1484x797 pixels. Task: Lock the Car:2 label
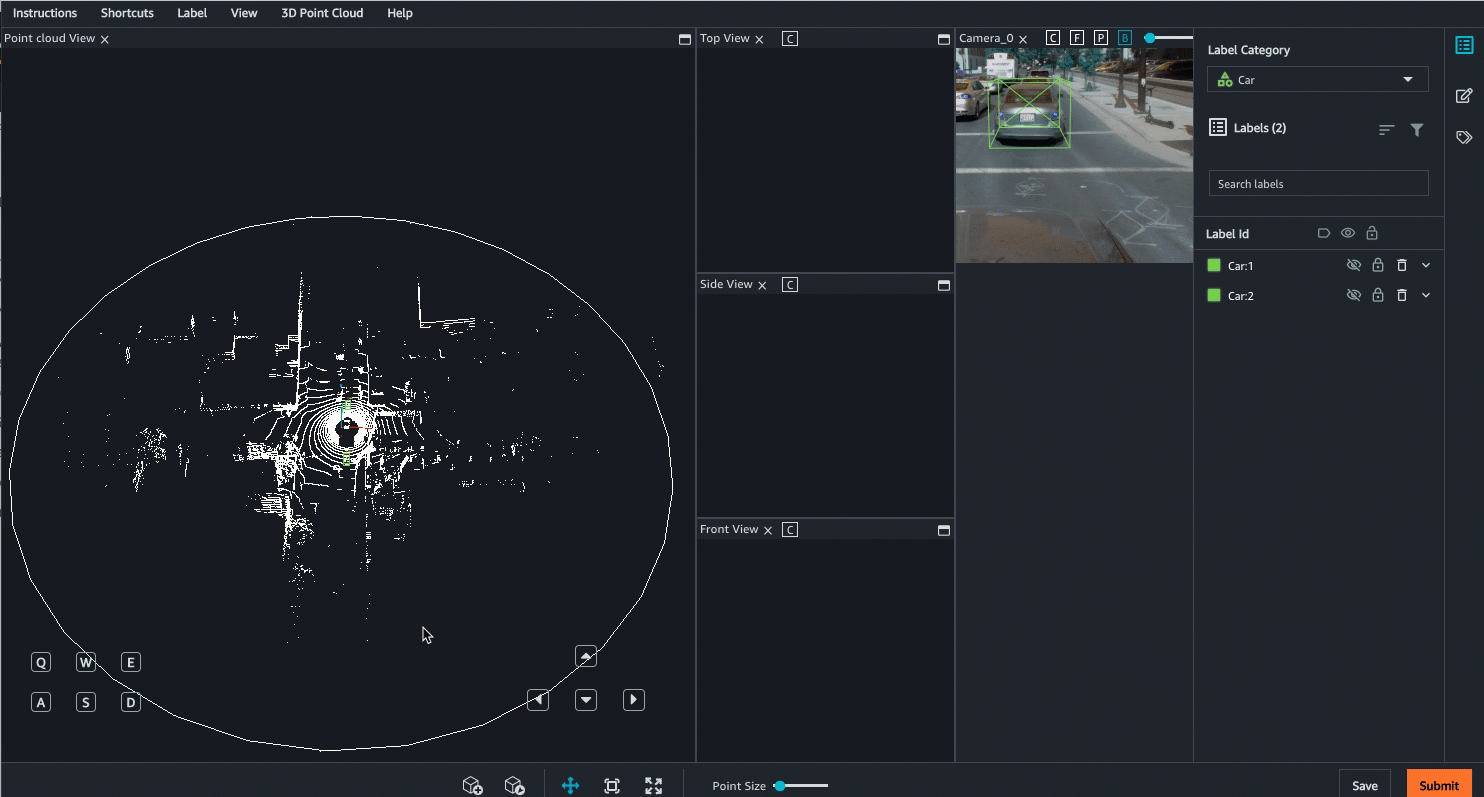pyautogui.click(x=1377, y=295)
